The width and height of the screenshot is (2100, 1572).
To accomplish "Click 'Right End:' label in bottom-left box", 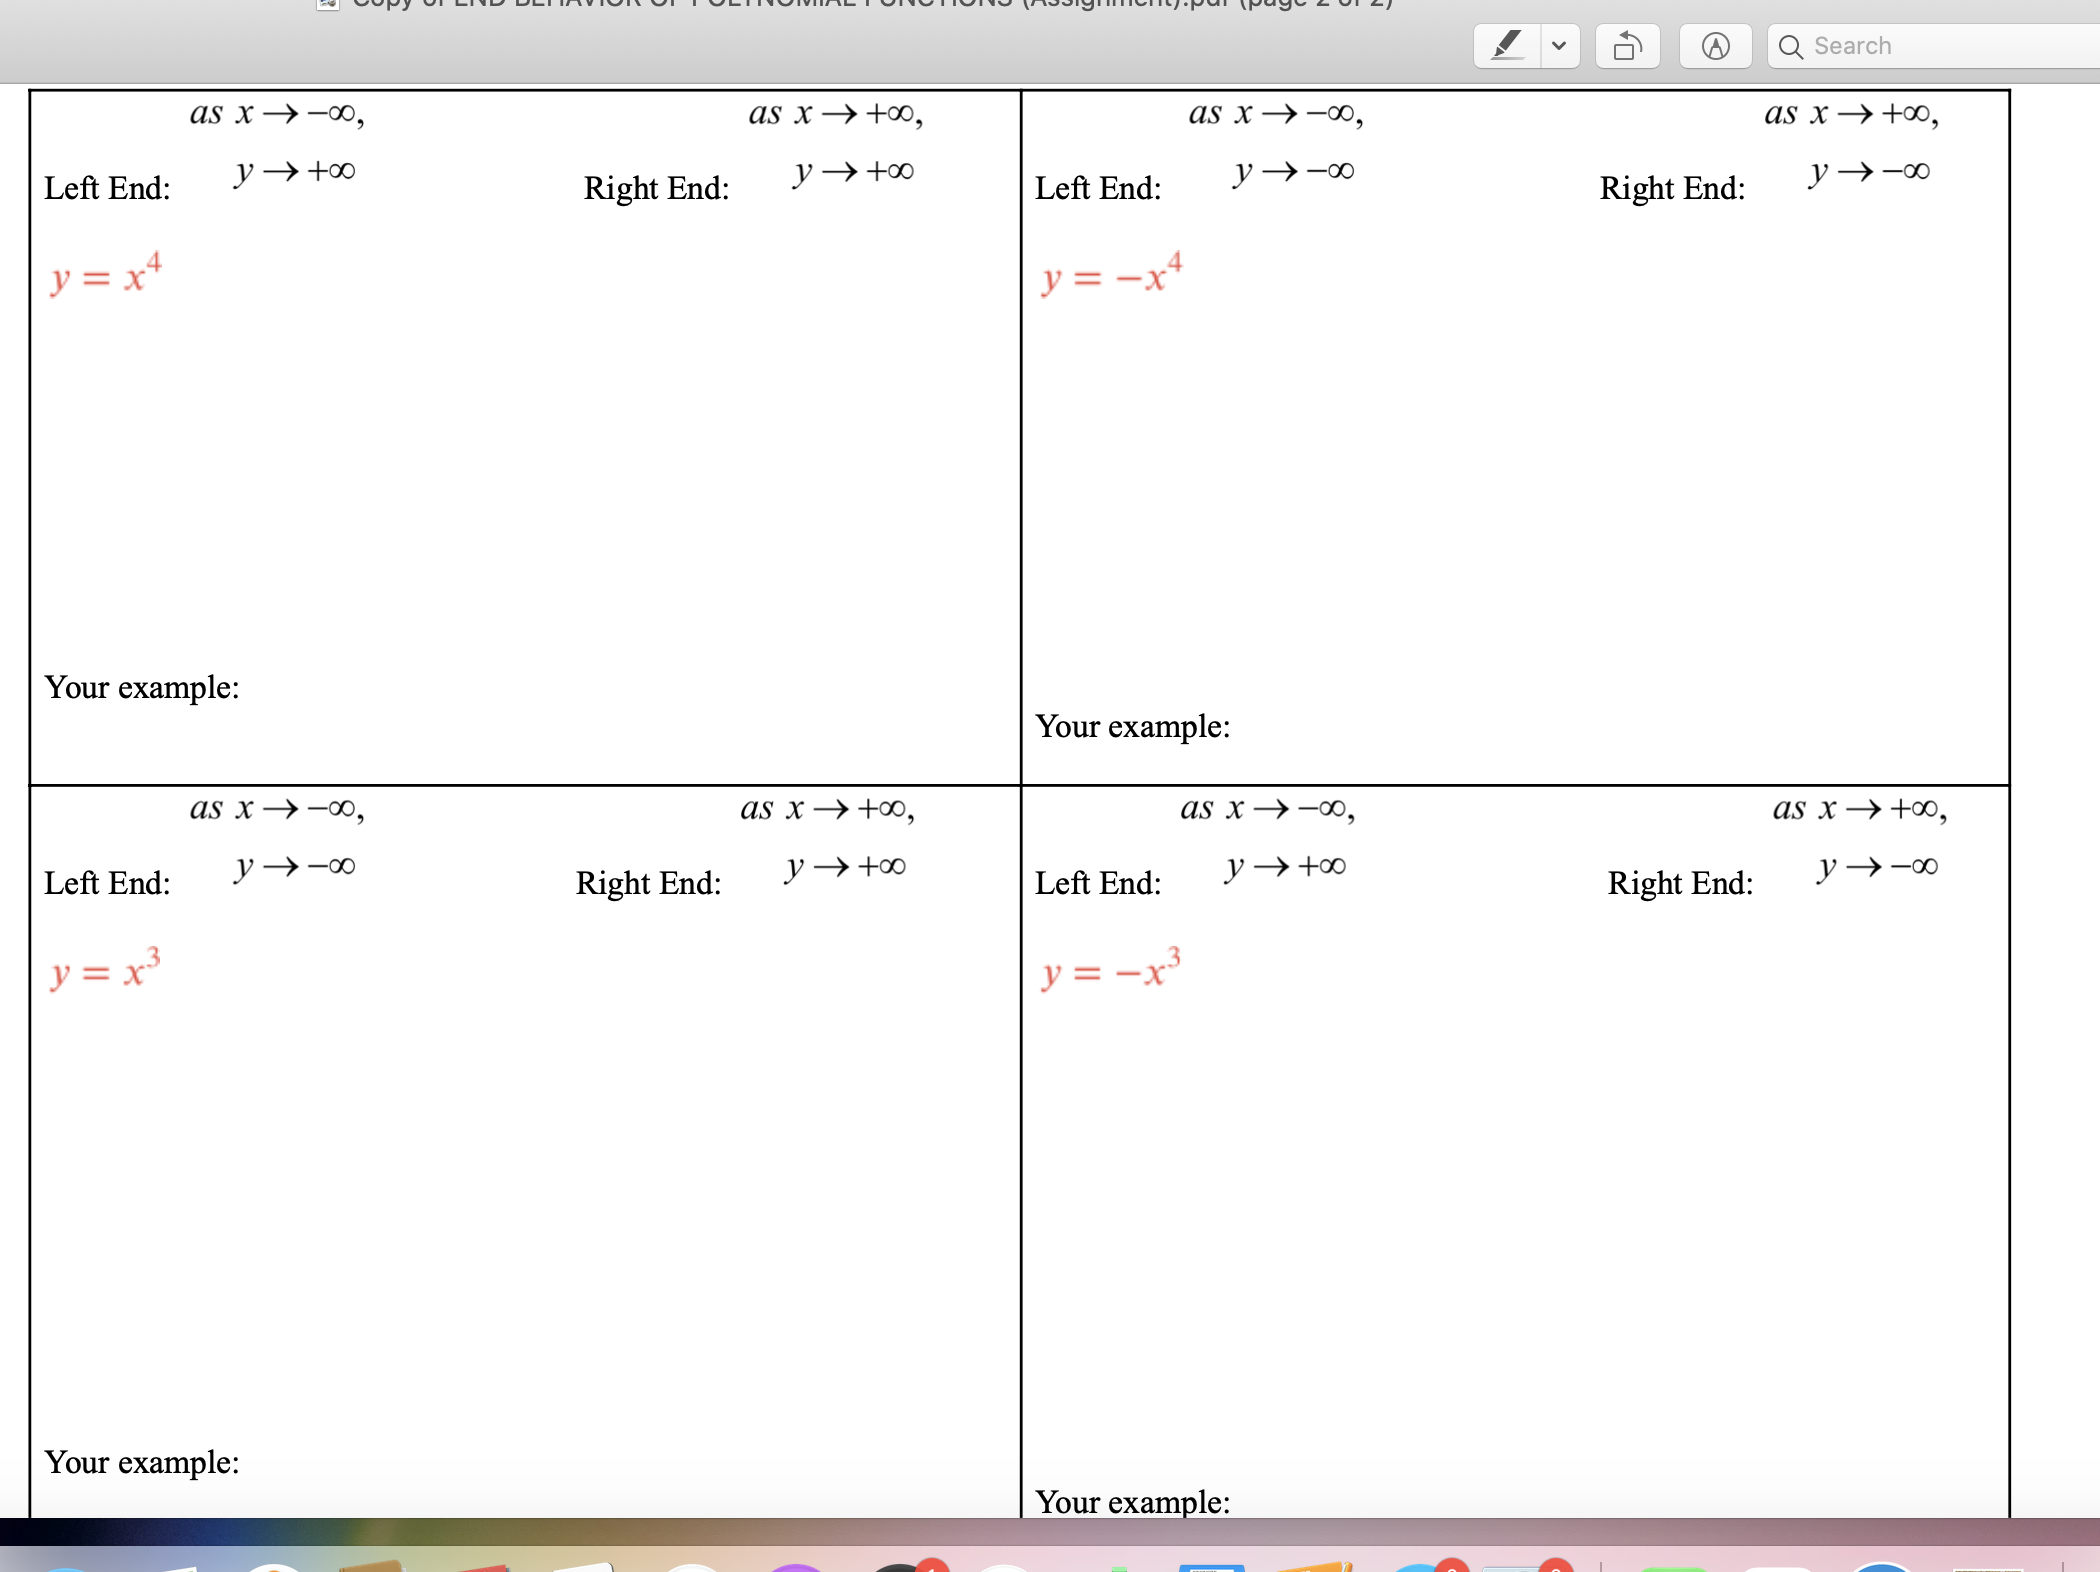I will tap(648, 883).
